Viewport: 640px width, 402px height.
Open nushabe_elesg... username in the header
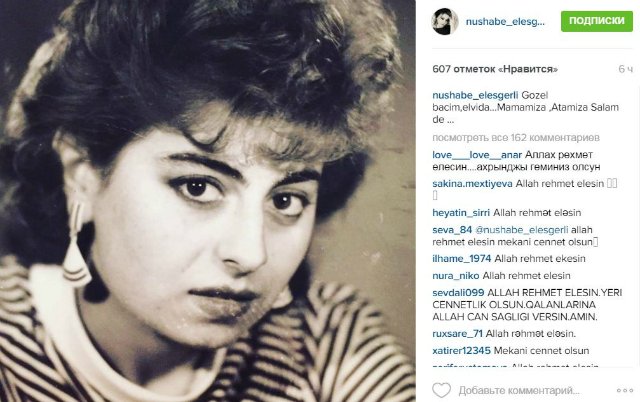pos(505,22)
